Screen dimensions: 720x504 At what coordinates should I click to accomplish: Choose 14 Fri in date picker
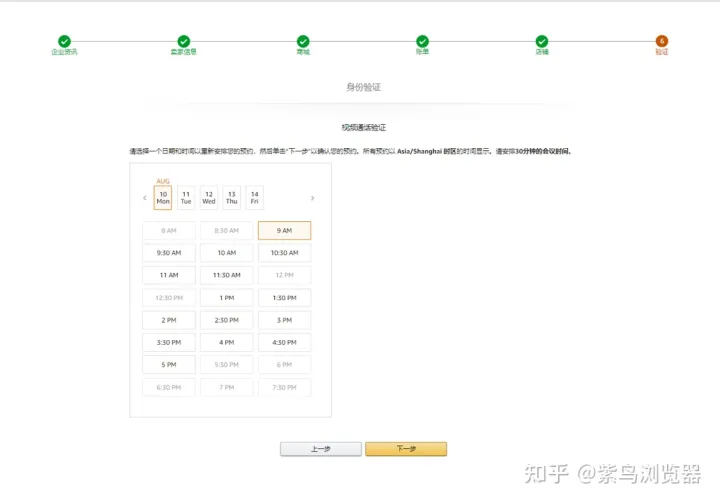(255, 197)
